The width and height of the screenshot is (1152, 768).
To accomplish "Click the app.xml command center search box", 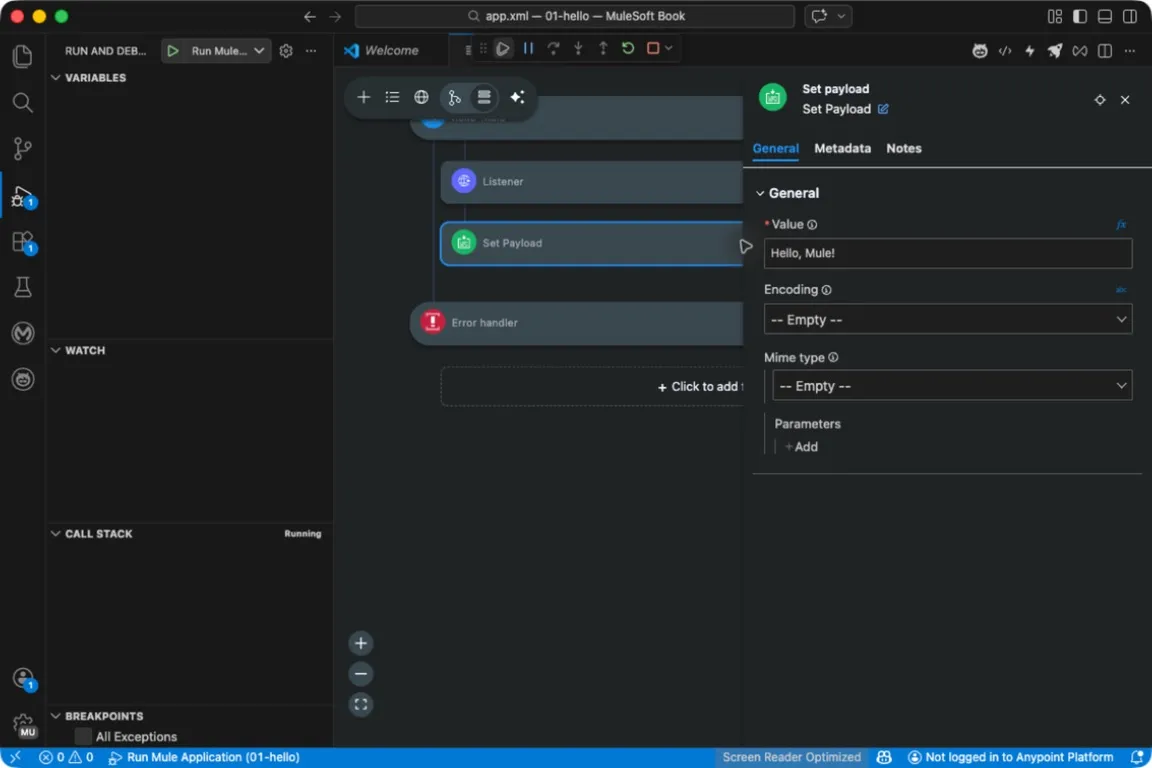I will (x=575, y=16).
